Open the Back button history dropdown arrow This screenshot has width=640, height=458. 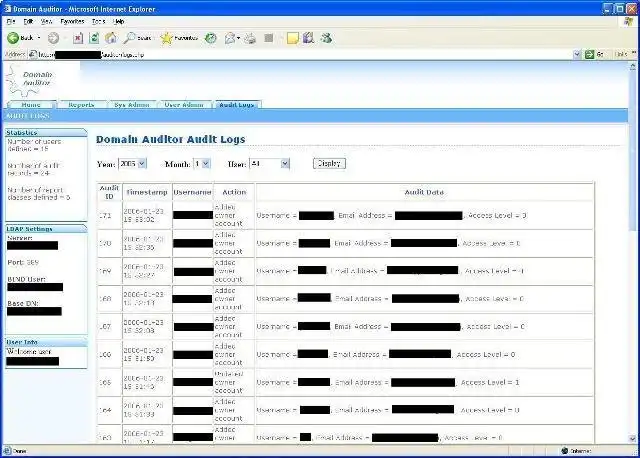pos(39,38)
